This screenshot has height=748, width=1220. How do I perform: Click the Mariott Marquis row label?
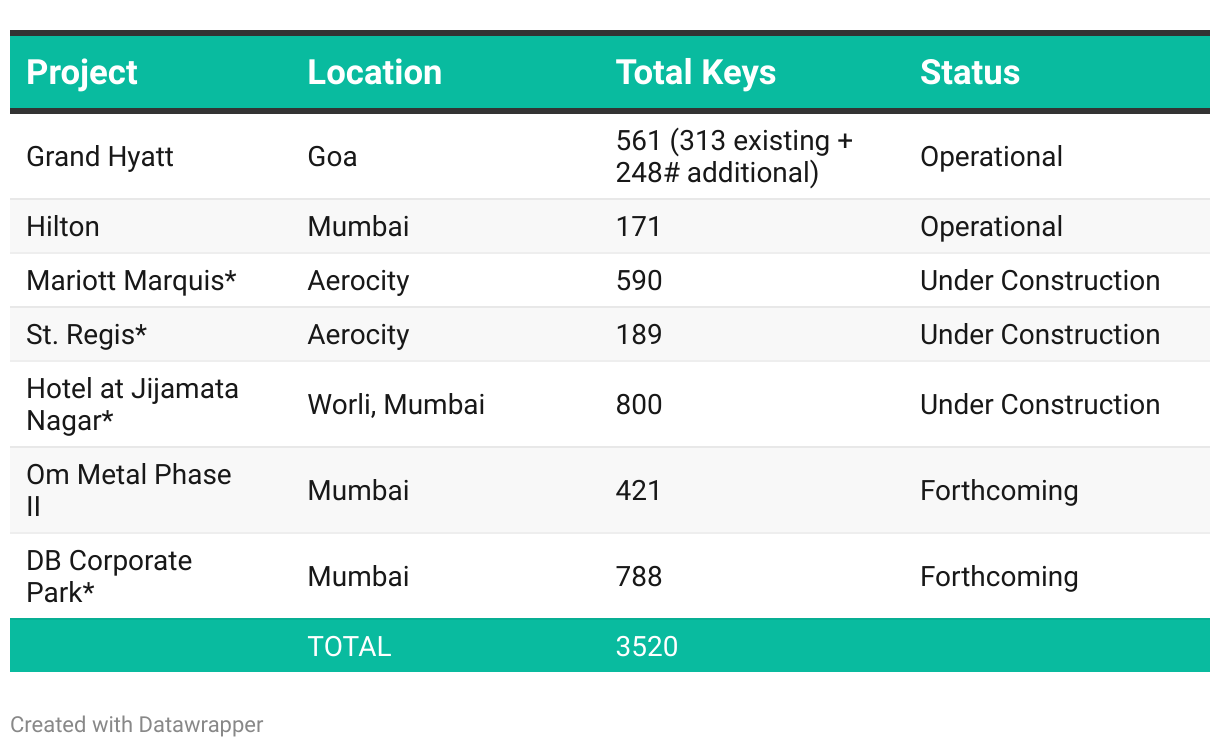131,281
